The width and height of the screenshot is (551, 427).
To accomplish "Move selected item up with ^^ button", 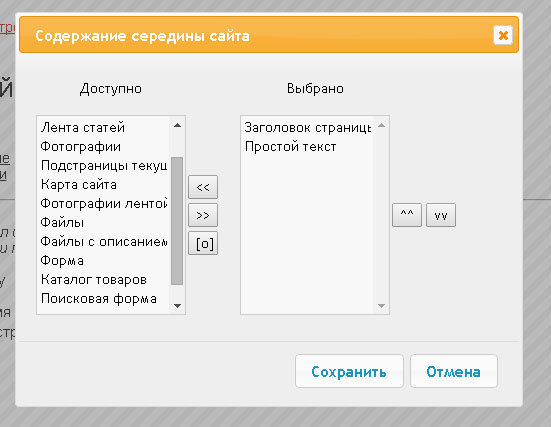I will coord(407,215).
